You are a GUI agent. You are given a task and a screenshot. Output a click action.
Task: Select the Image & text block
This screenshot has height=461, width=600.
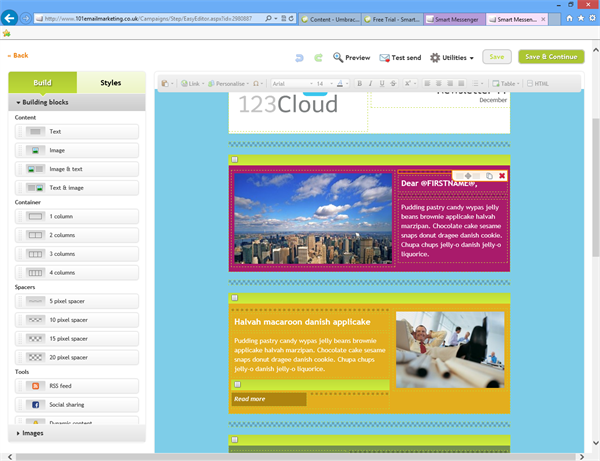[x=77, y=169]
